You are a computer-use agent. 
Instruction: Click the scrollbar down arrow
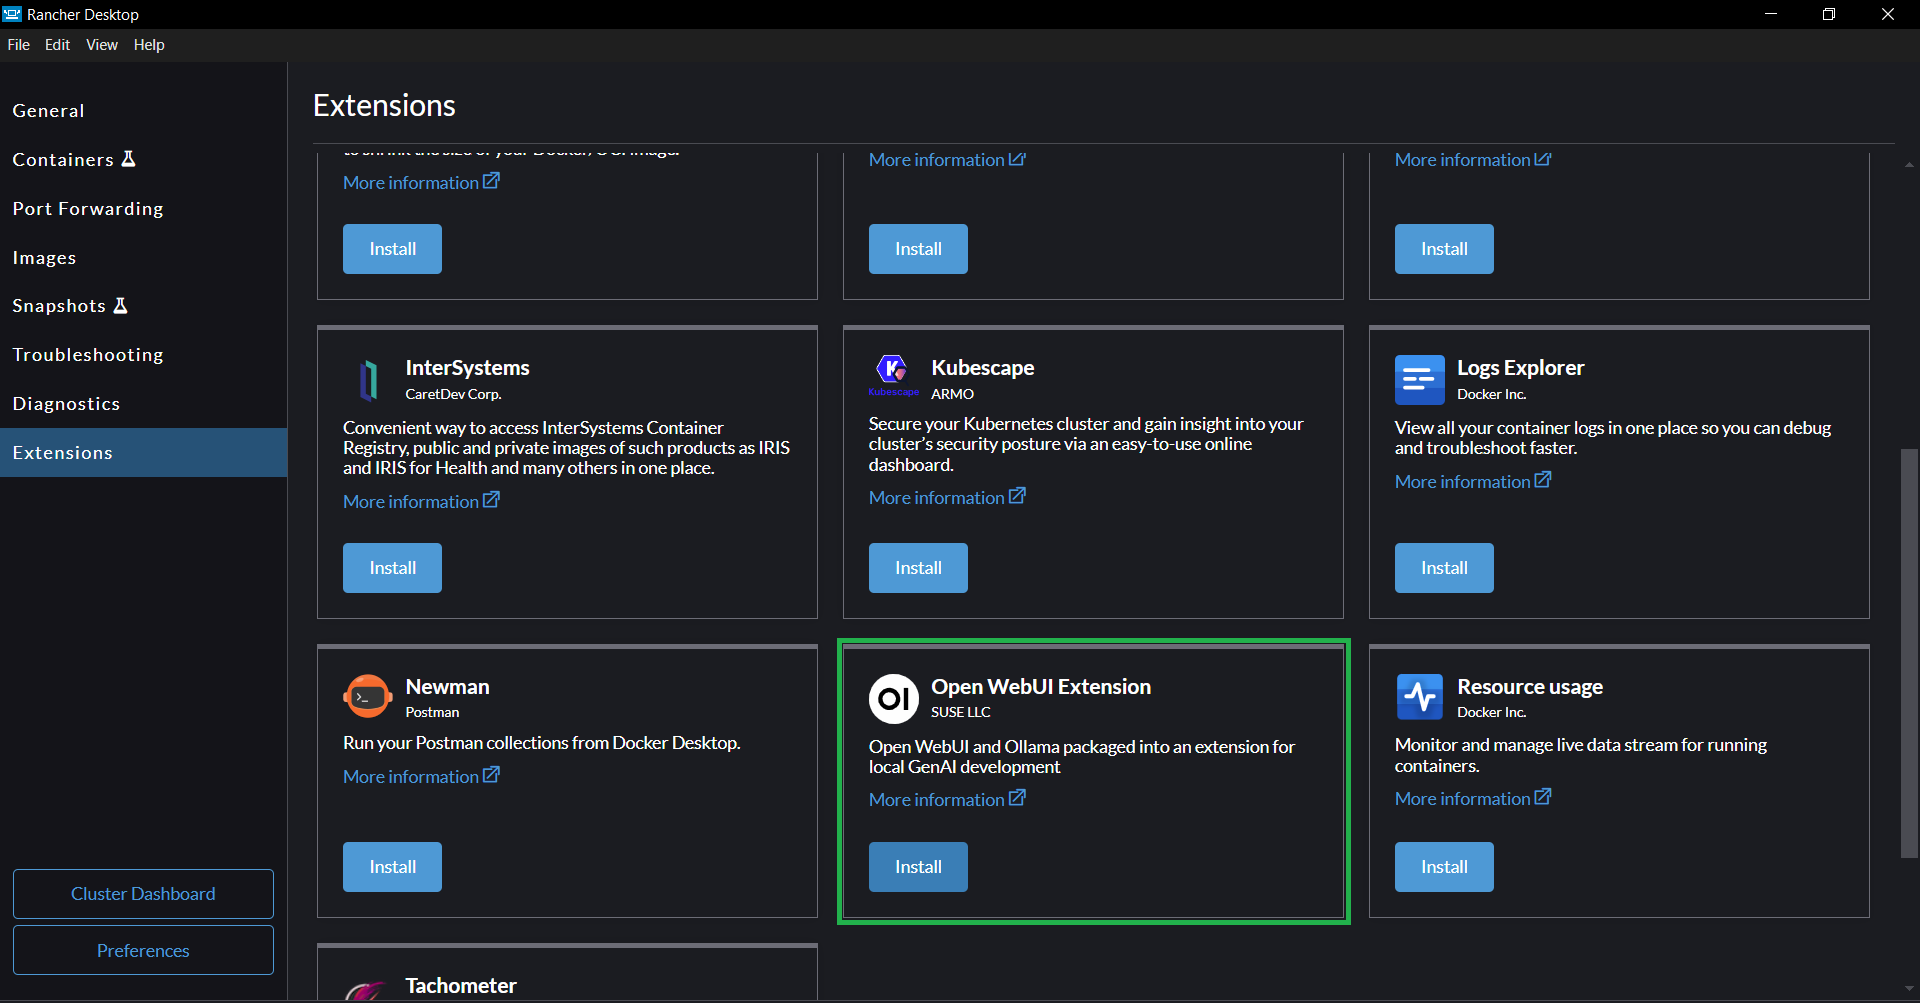click(1908, 988)
